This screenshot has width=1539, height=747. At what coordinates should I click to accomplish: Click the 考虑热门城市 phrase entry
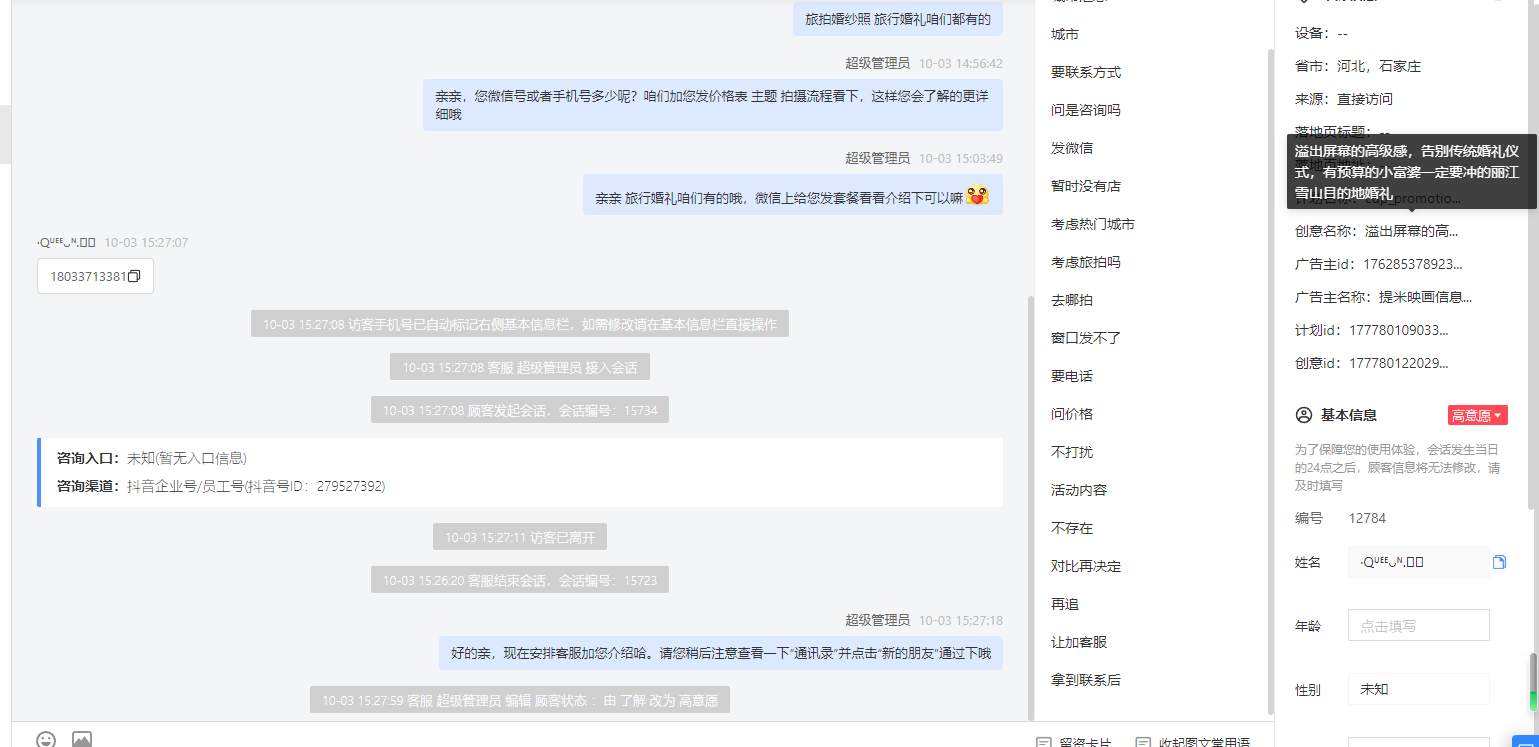pos(1093,224)
